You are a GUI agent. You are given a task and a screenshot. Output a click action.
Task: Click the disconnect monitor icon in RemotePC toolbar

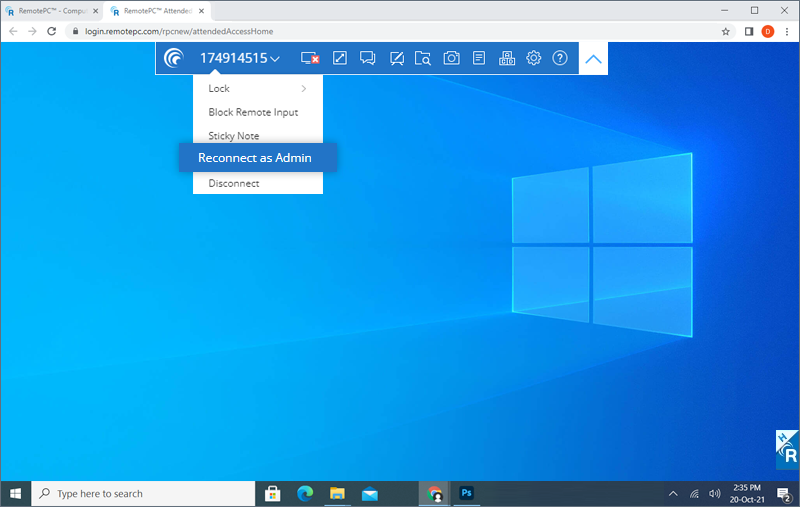(310, 58)
